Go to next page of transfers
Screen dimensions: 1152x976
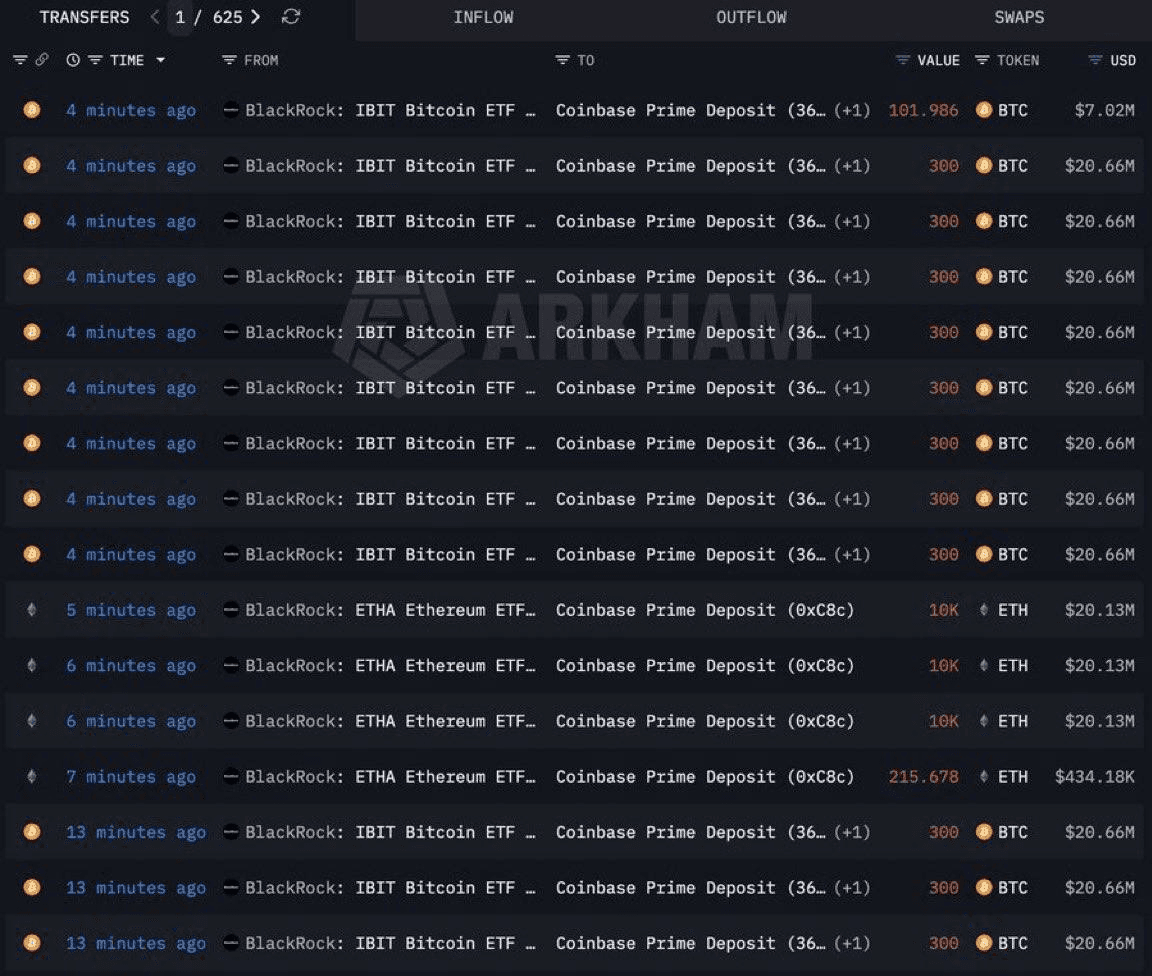(x=256, y=17)
